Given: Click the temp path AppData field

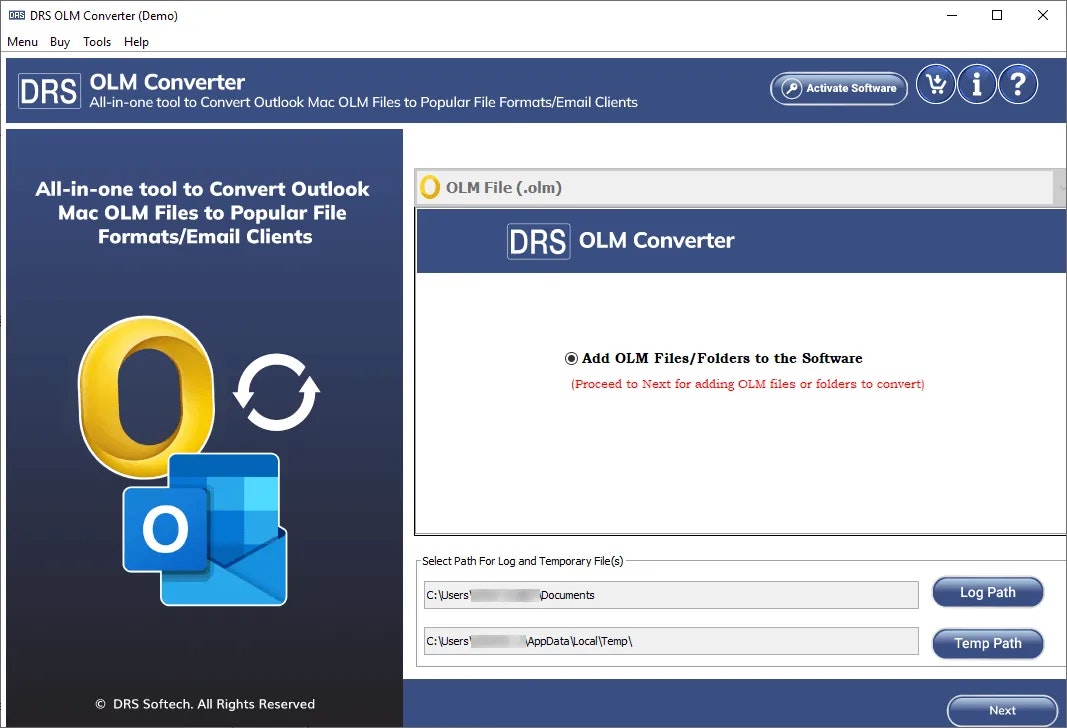Looking at the screenshot, I should pyautogui.click(x=671, y=641).
